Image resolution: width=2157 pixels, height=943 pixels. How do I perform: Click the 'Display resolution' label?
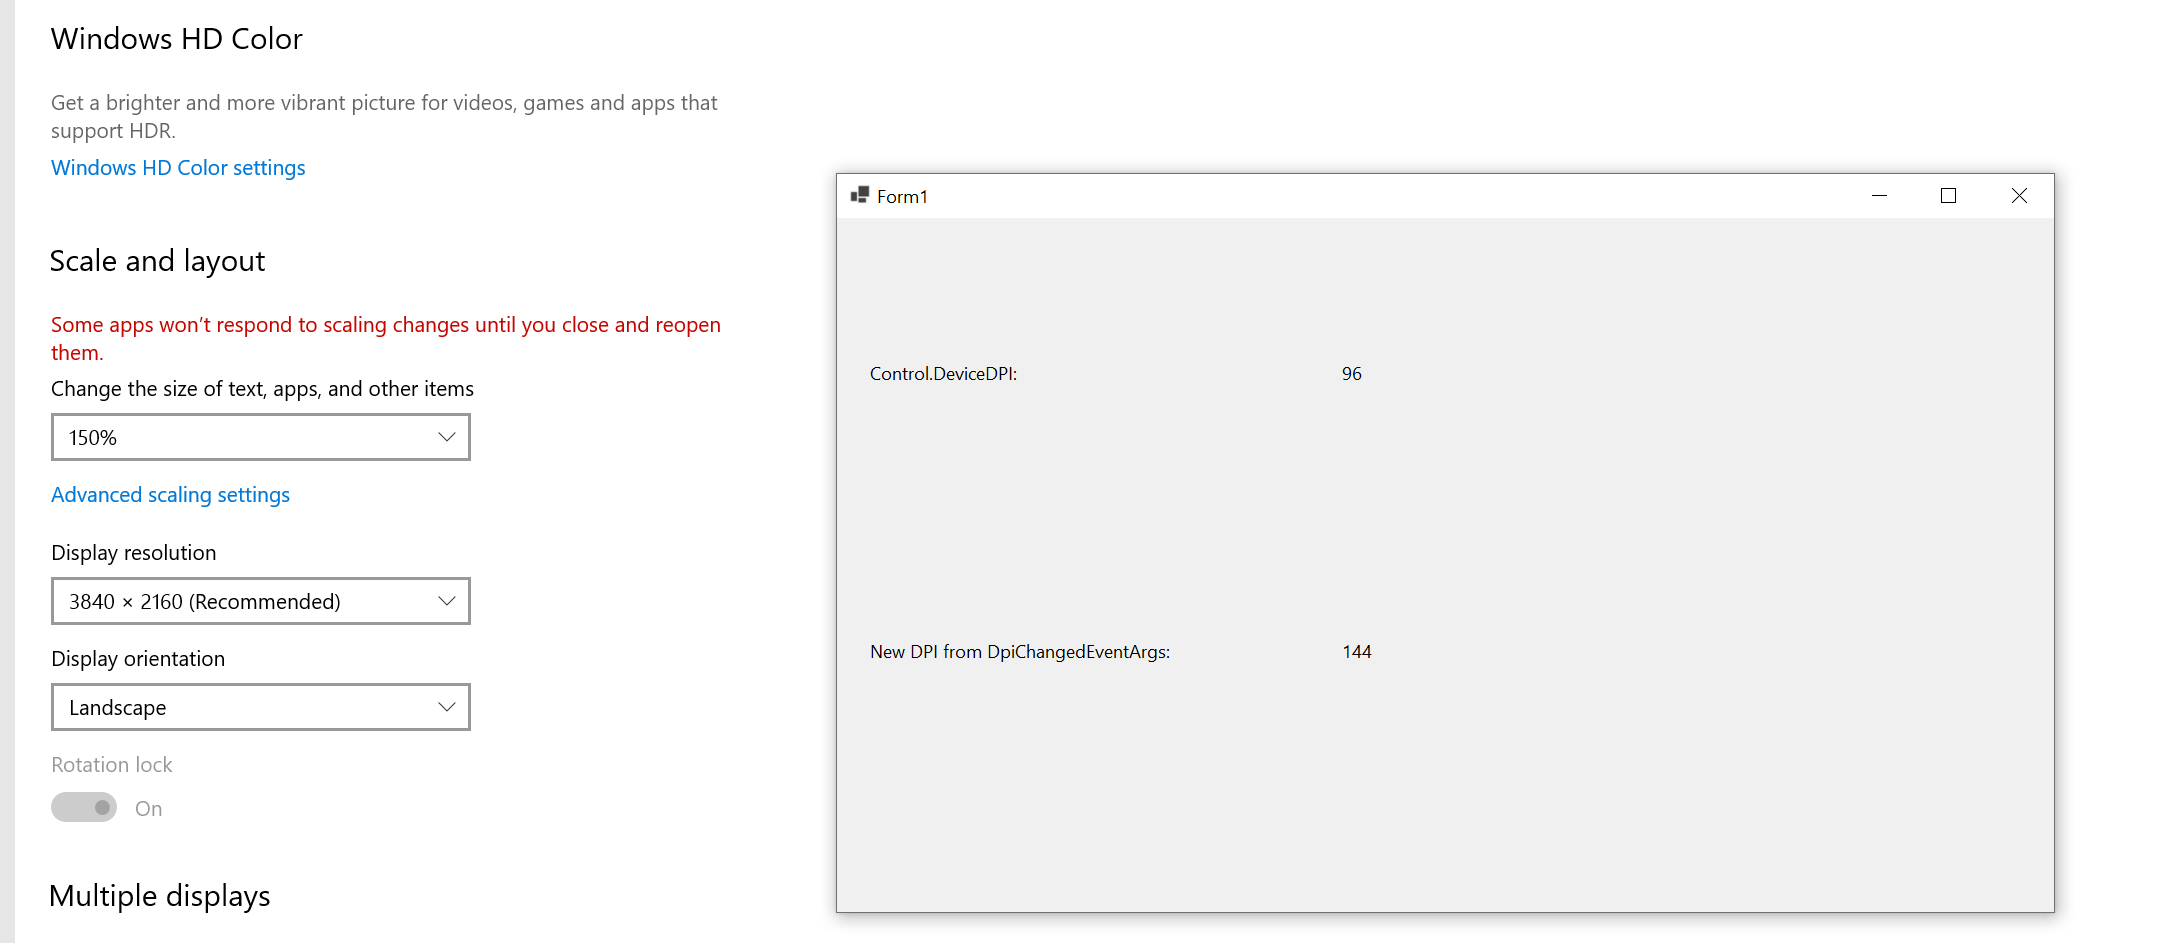134,553
